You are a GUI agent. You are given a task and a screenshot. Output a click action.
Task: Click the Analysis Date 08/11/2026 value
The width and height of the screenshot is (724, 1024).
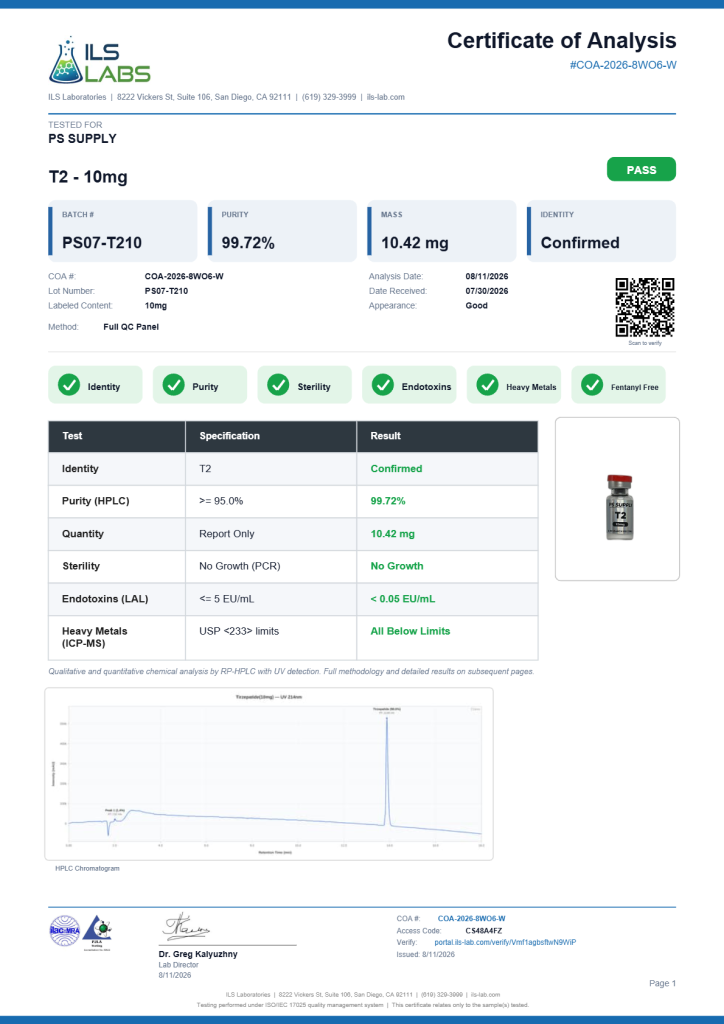pos(486,276)
